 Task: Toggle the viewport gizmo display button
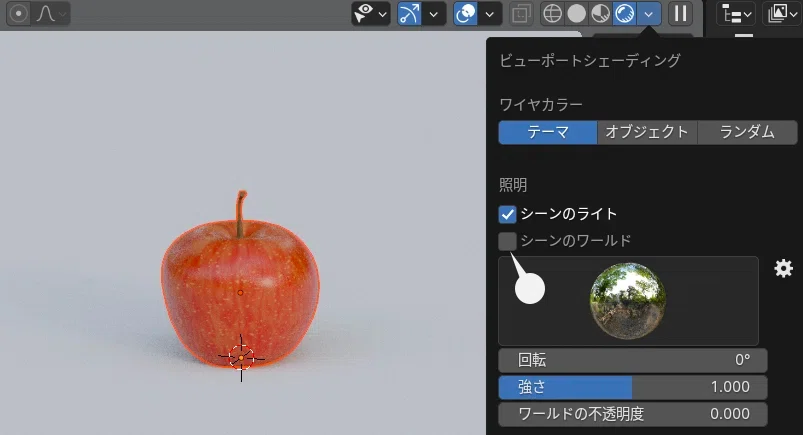click(x=409, y=14)
